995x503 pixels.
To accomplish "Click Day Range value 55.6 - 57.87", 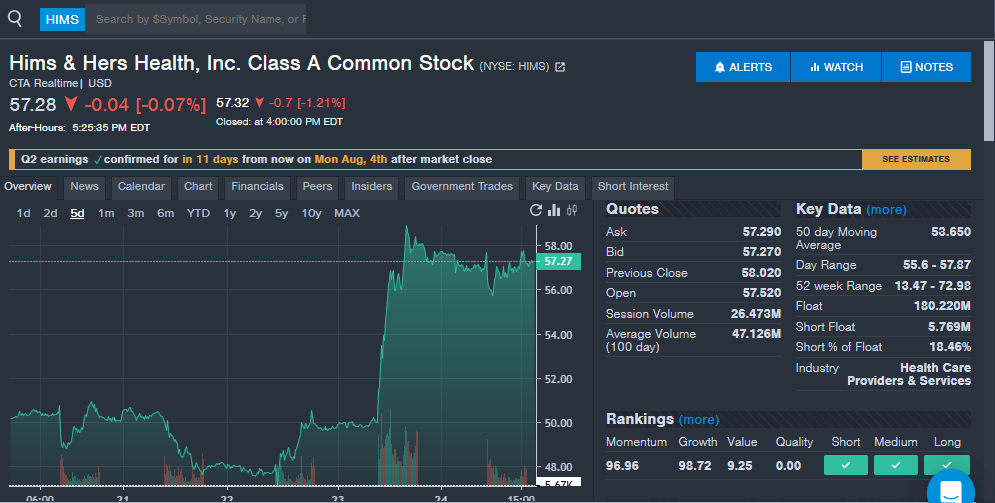I will [937, 265].
